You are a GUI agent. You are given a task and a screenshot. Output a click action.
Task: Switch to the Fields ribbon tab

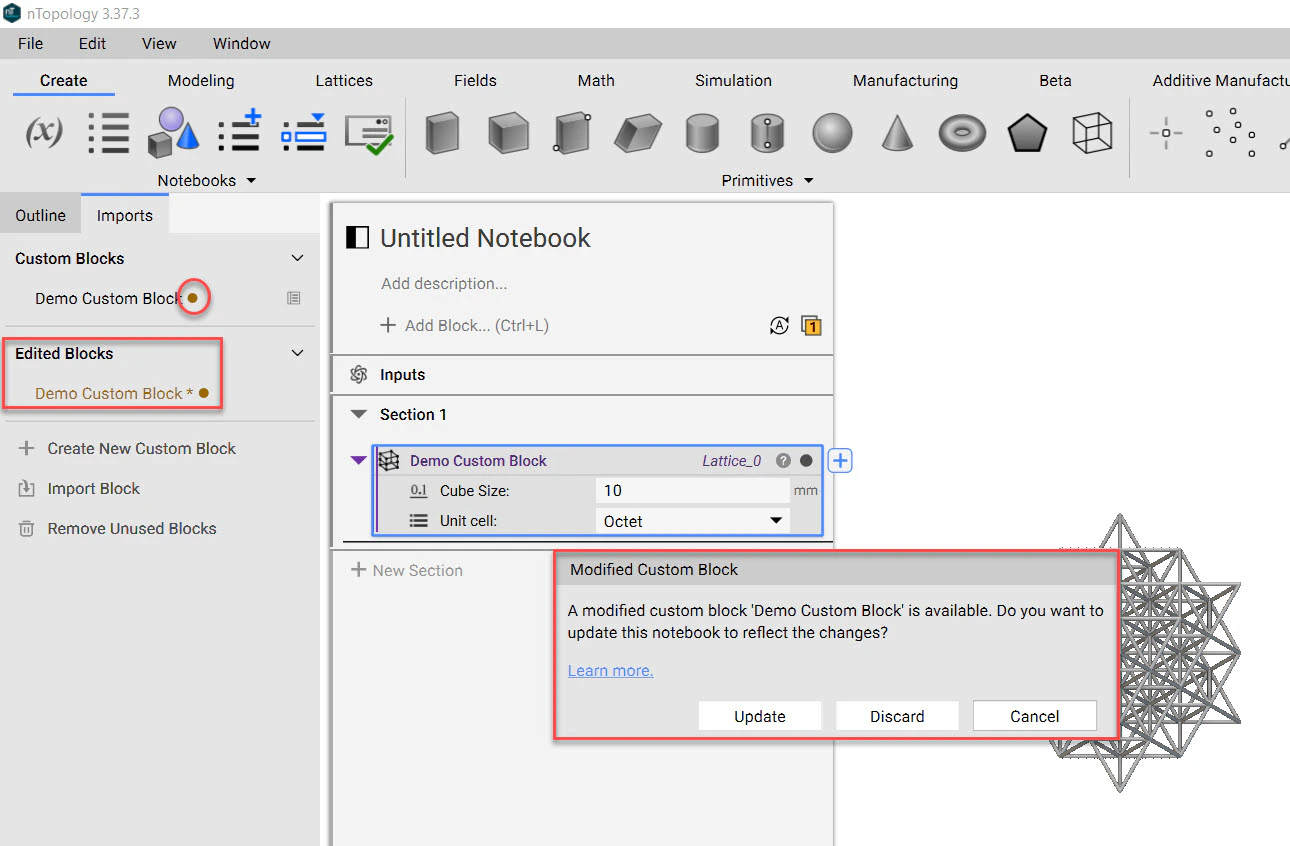tap(475, 80)
